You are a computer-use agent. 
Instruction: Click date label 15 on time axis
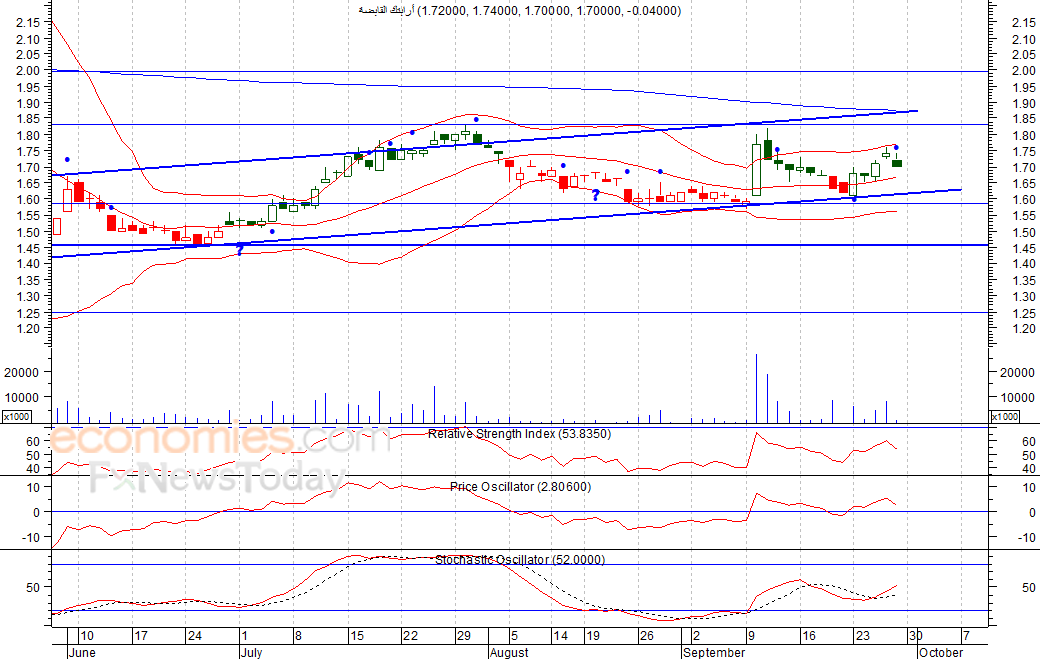[357, 636]
